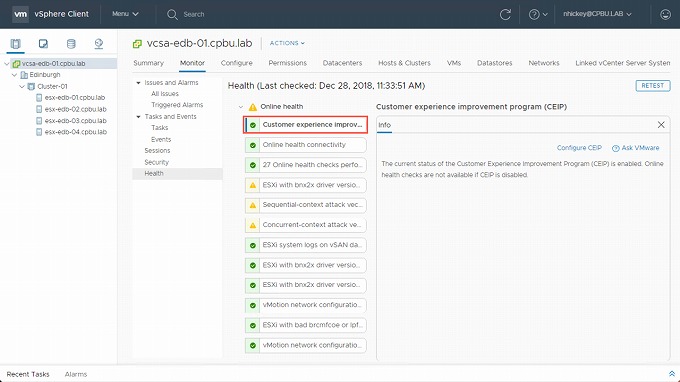Click host icon for esx-edb-02.cpbu.lab
The width and height of the screenshot is (680, 382).
[39, 109]
